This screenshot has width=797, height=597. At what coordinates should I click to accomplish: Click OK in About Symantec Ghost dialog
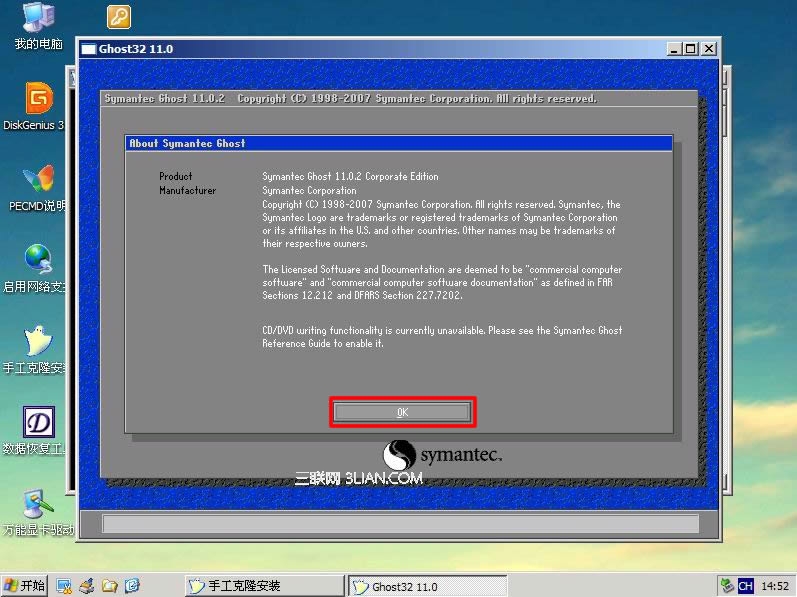[402, 412]
